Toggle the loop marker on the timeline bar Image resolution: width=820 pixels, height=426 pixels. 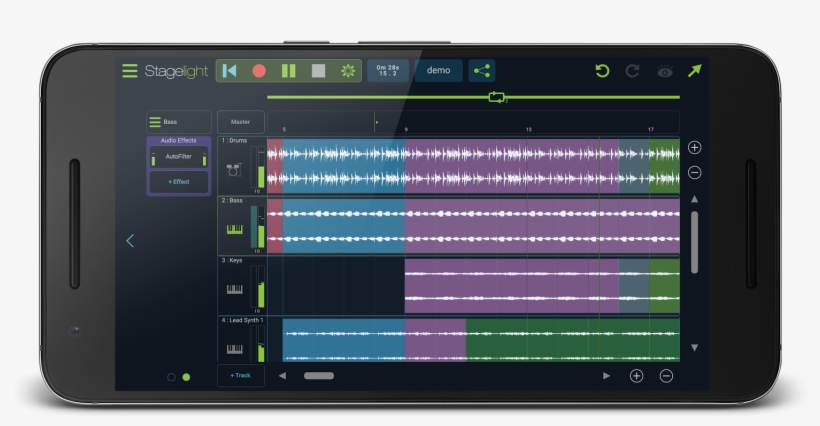497,97
